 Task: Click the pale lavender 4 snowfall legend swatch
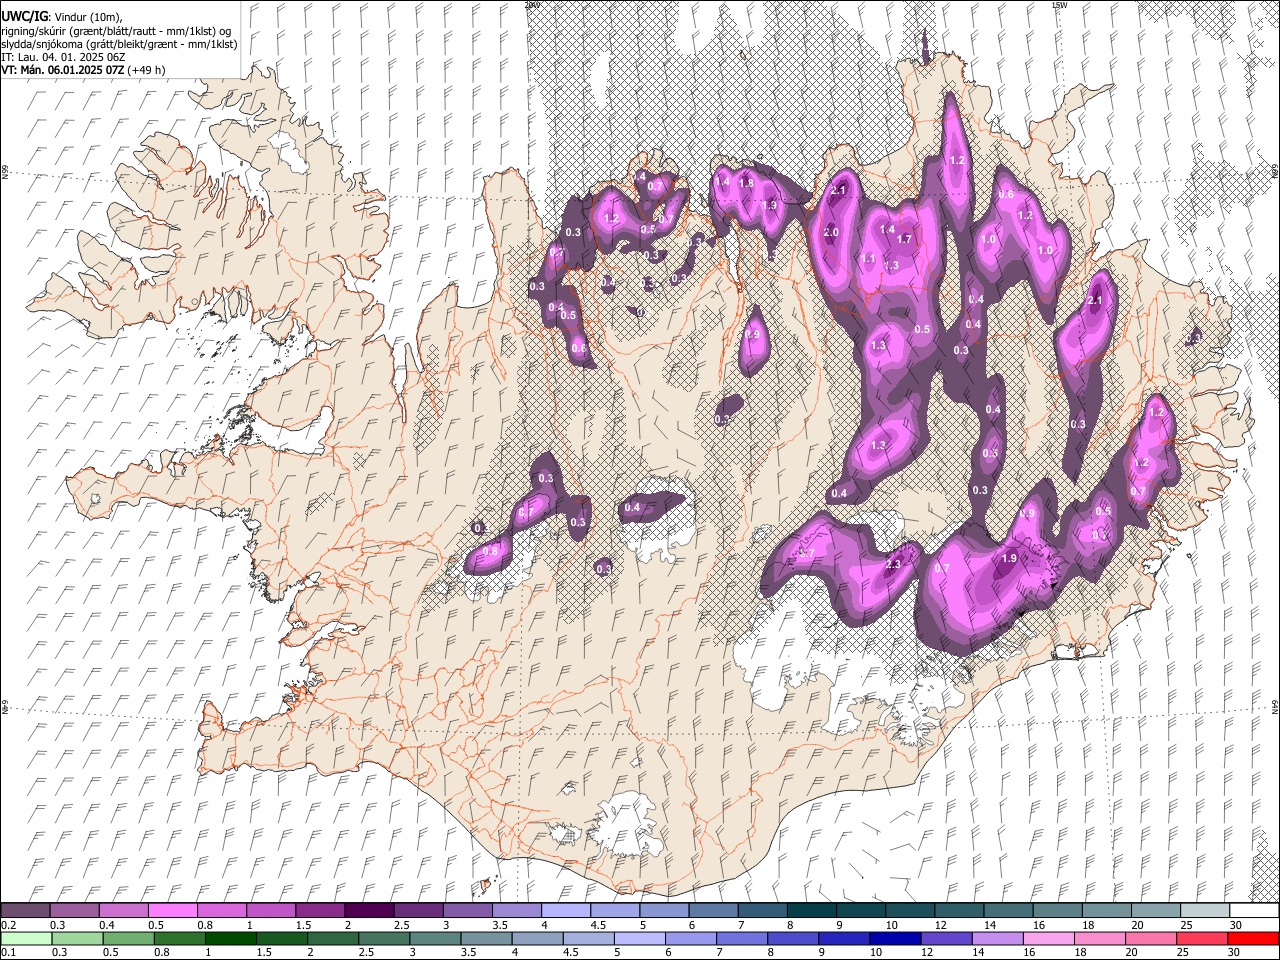pyautogui.click(x=565, y=911)
